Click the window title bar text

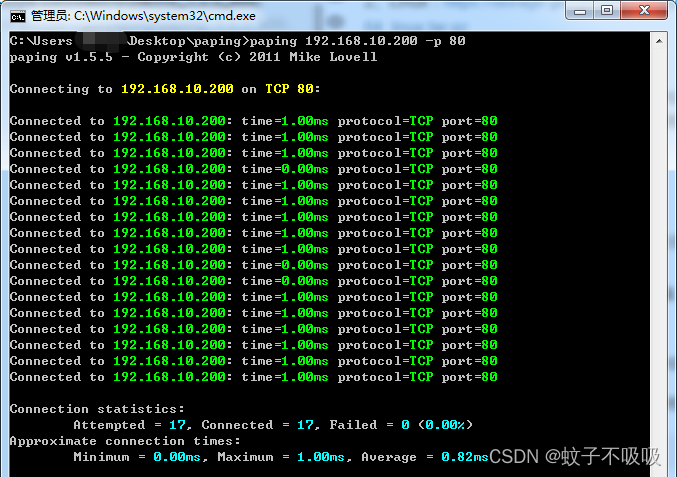click(143, 16)
